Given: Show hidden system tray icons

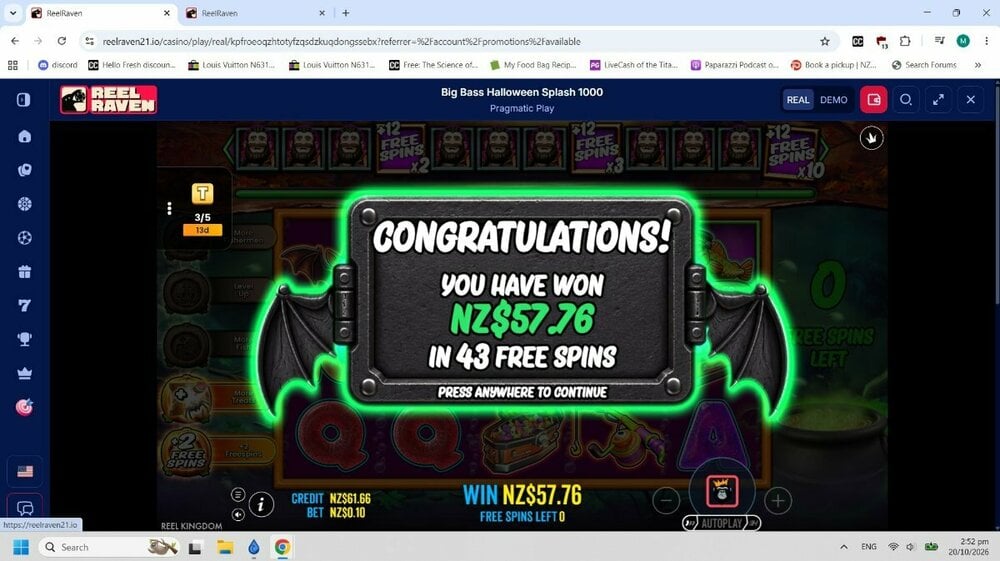Looking at the screenshot, I should [843, 547].
